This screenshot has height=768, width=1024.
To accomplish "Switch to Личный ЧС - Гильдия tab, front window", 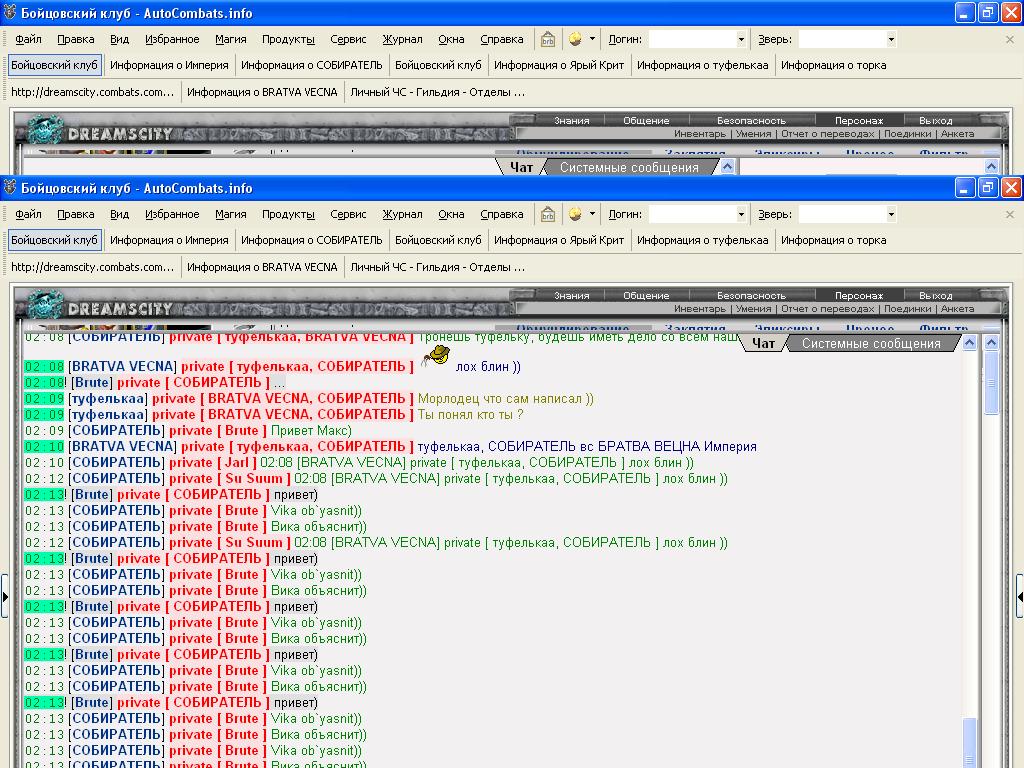I will pyautogui.click(x=438, y=267).
